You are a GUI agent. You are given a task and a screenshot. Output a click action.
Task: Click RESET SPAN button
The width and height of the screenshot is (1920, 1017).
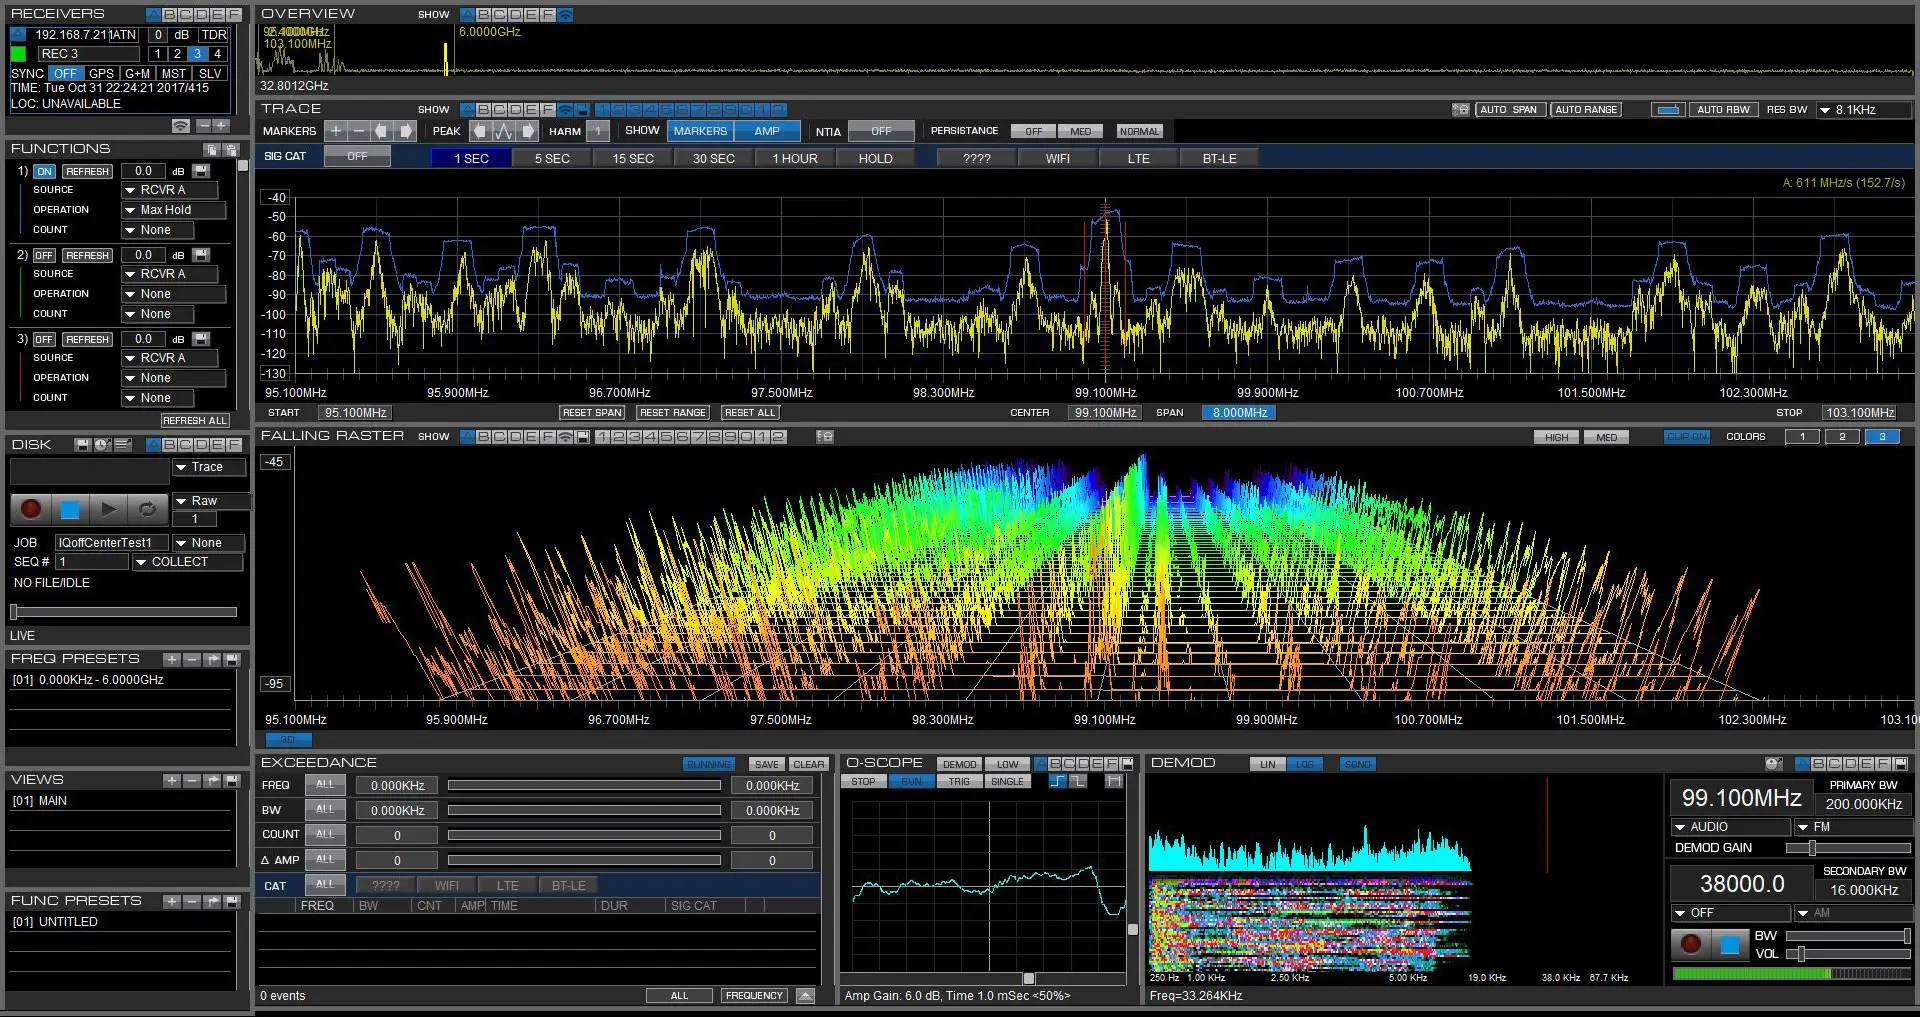pyautogui.click(x=592, y=413)
